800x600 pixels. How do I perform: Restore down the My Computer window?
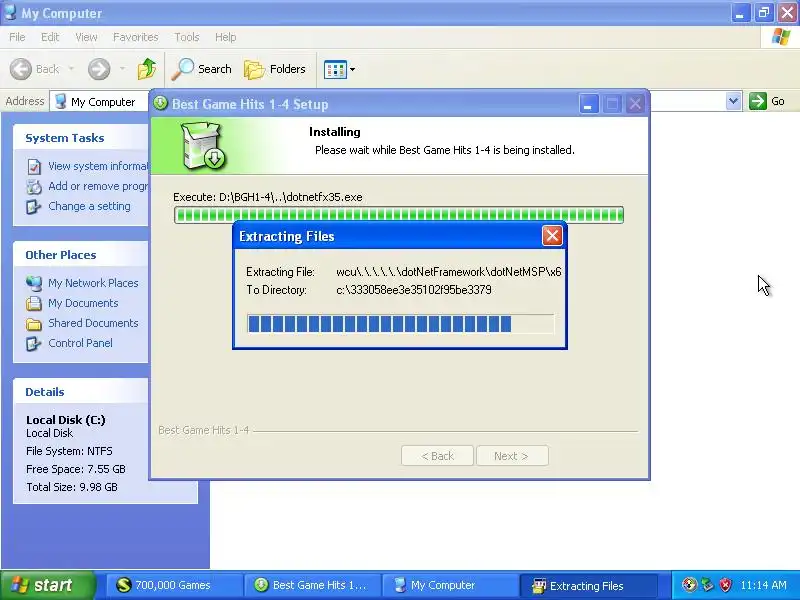[x=763, y=13]
